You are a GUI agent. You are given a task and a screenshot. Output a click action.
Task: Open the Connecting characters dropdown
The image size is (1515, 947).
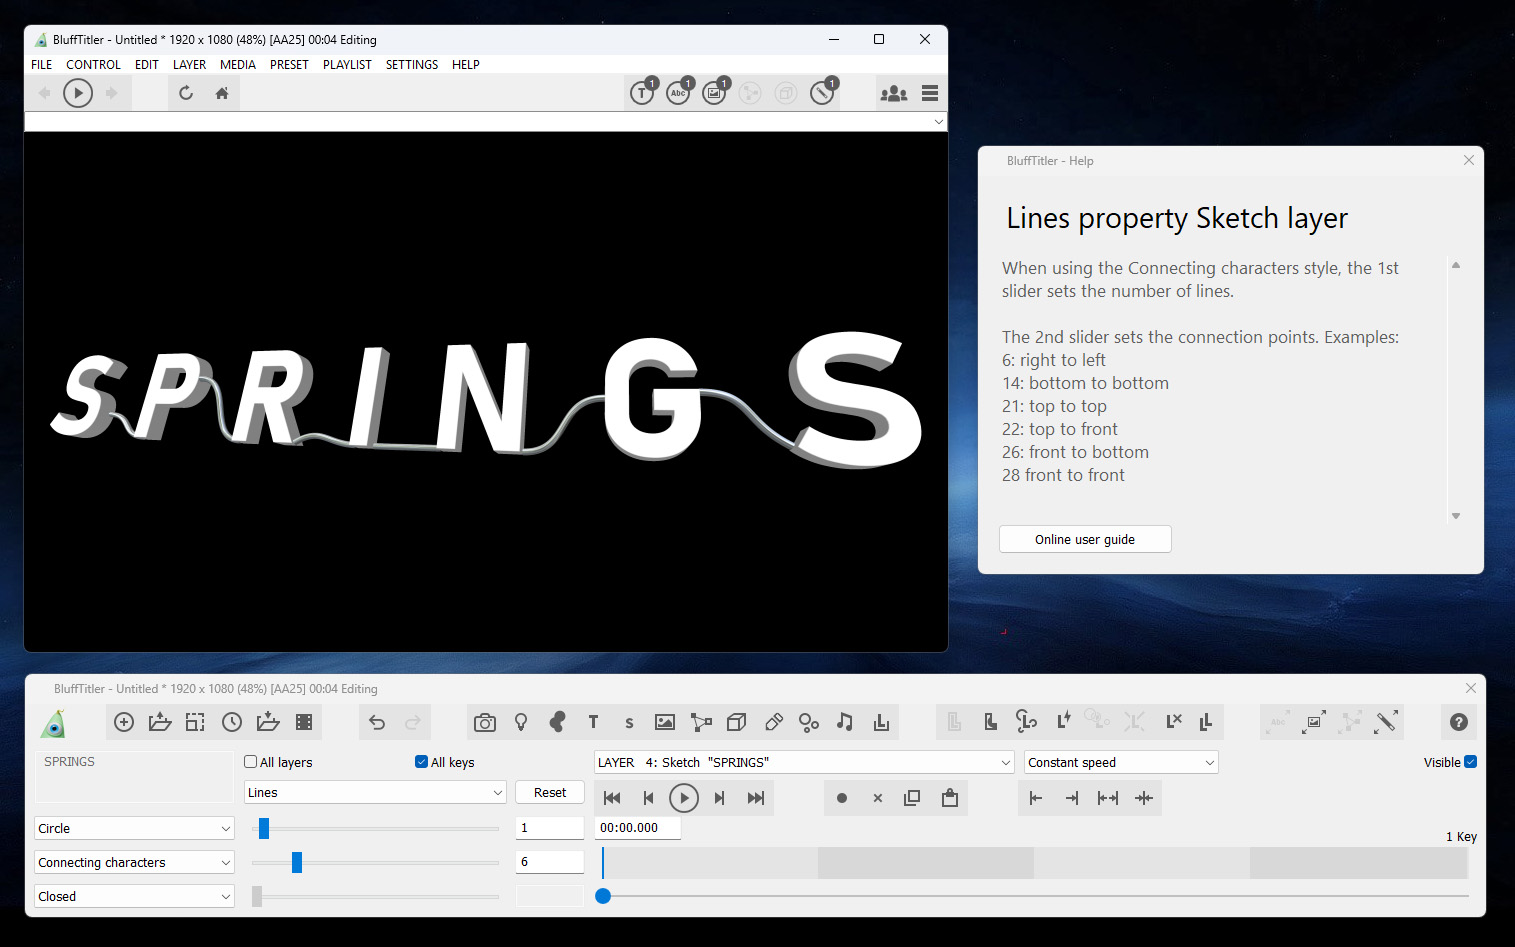click(134, 862)
